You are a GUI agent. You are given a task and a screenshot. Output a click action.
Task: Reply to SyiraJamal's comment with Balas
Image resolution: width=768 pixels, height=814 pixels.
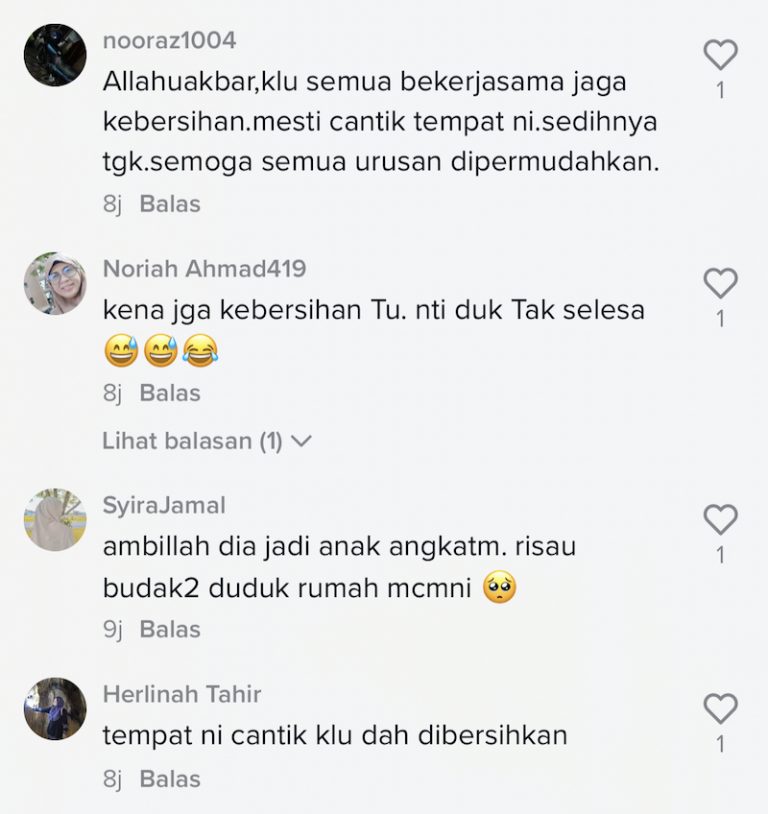click(170, 629)
